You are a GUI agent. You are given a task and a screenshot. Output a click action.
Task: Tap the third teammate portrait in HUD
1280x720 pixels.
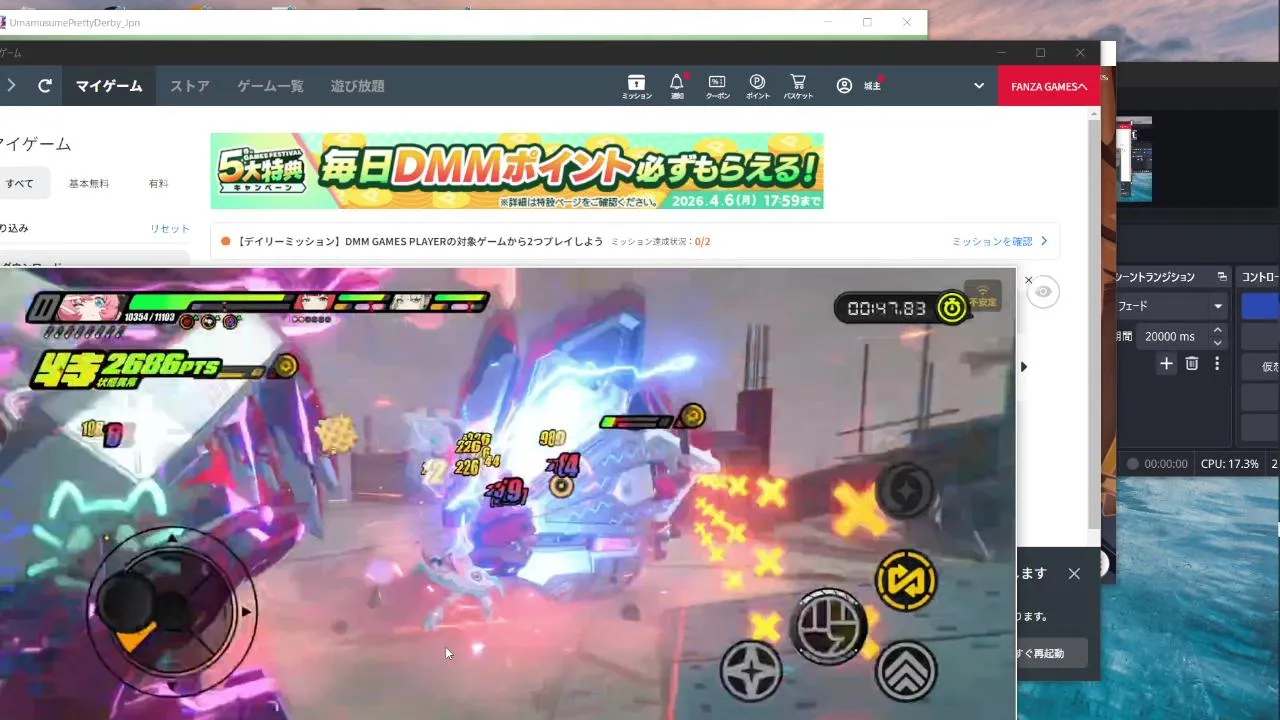[411, 302]
